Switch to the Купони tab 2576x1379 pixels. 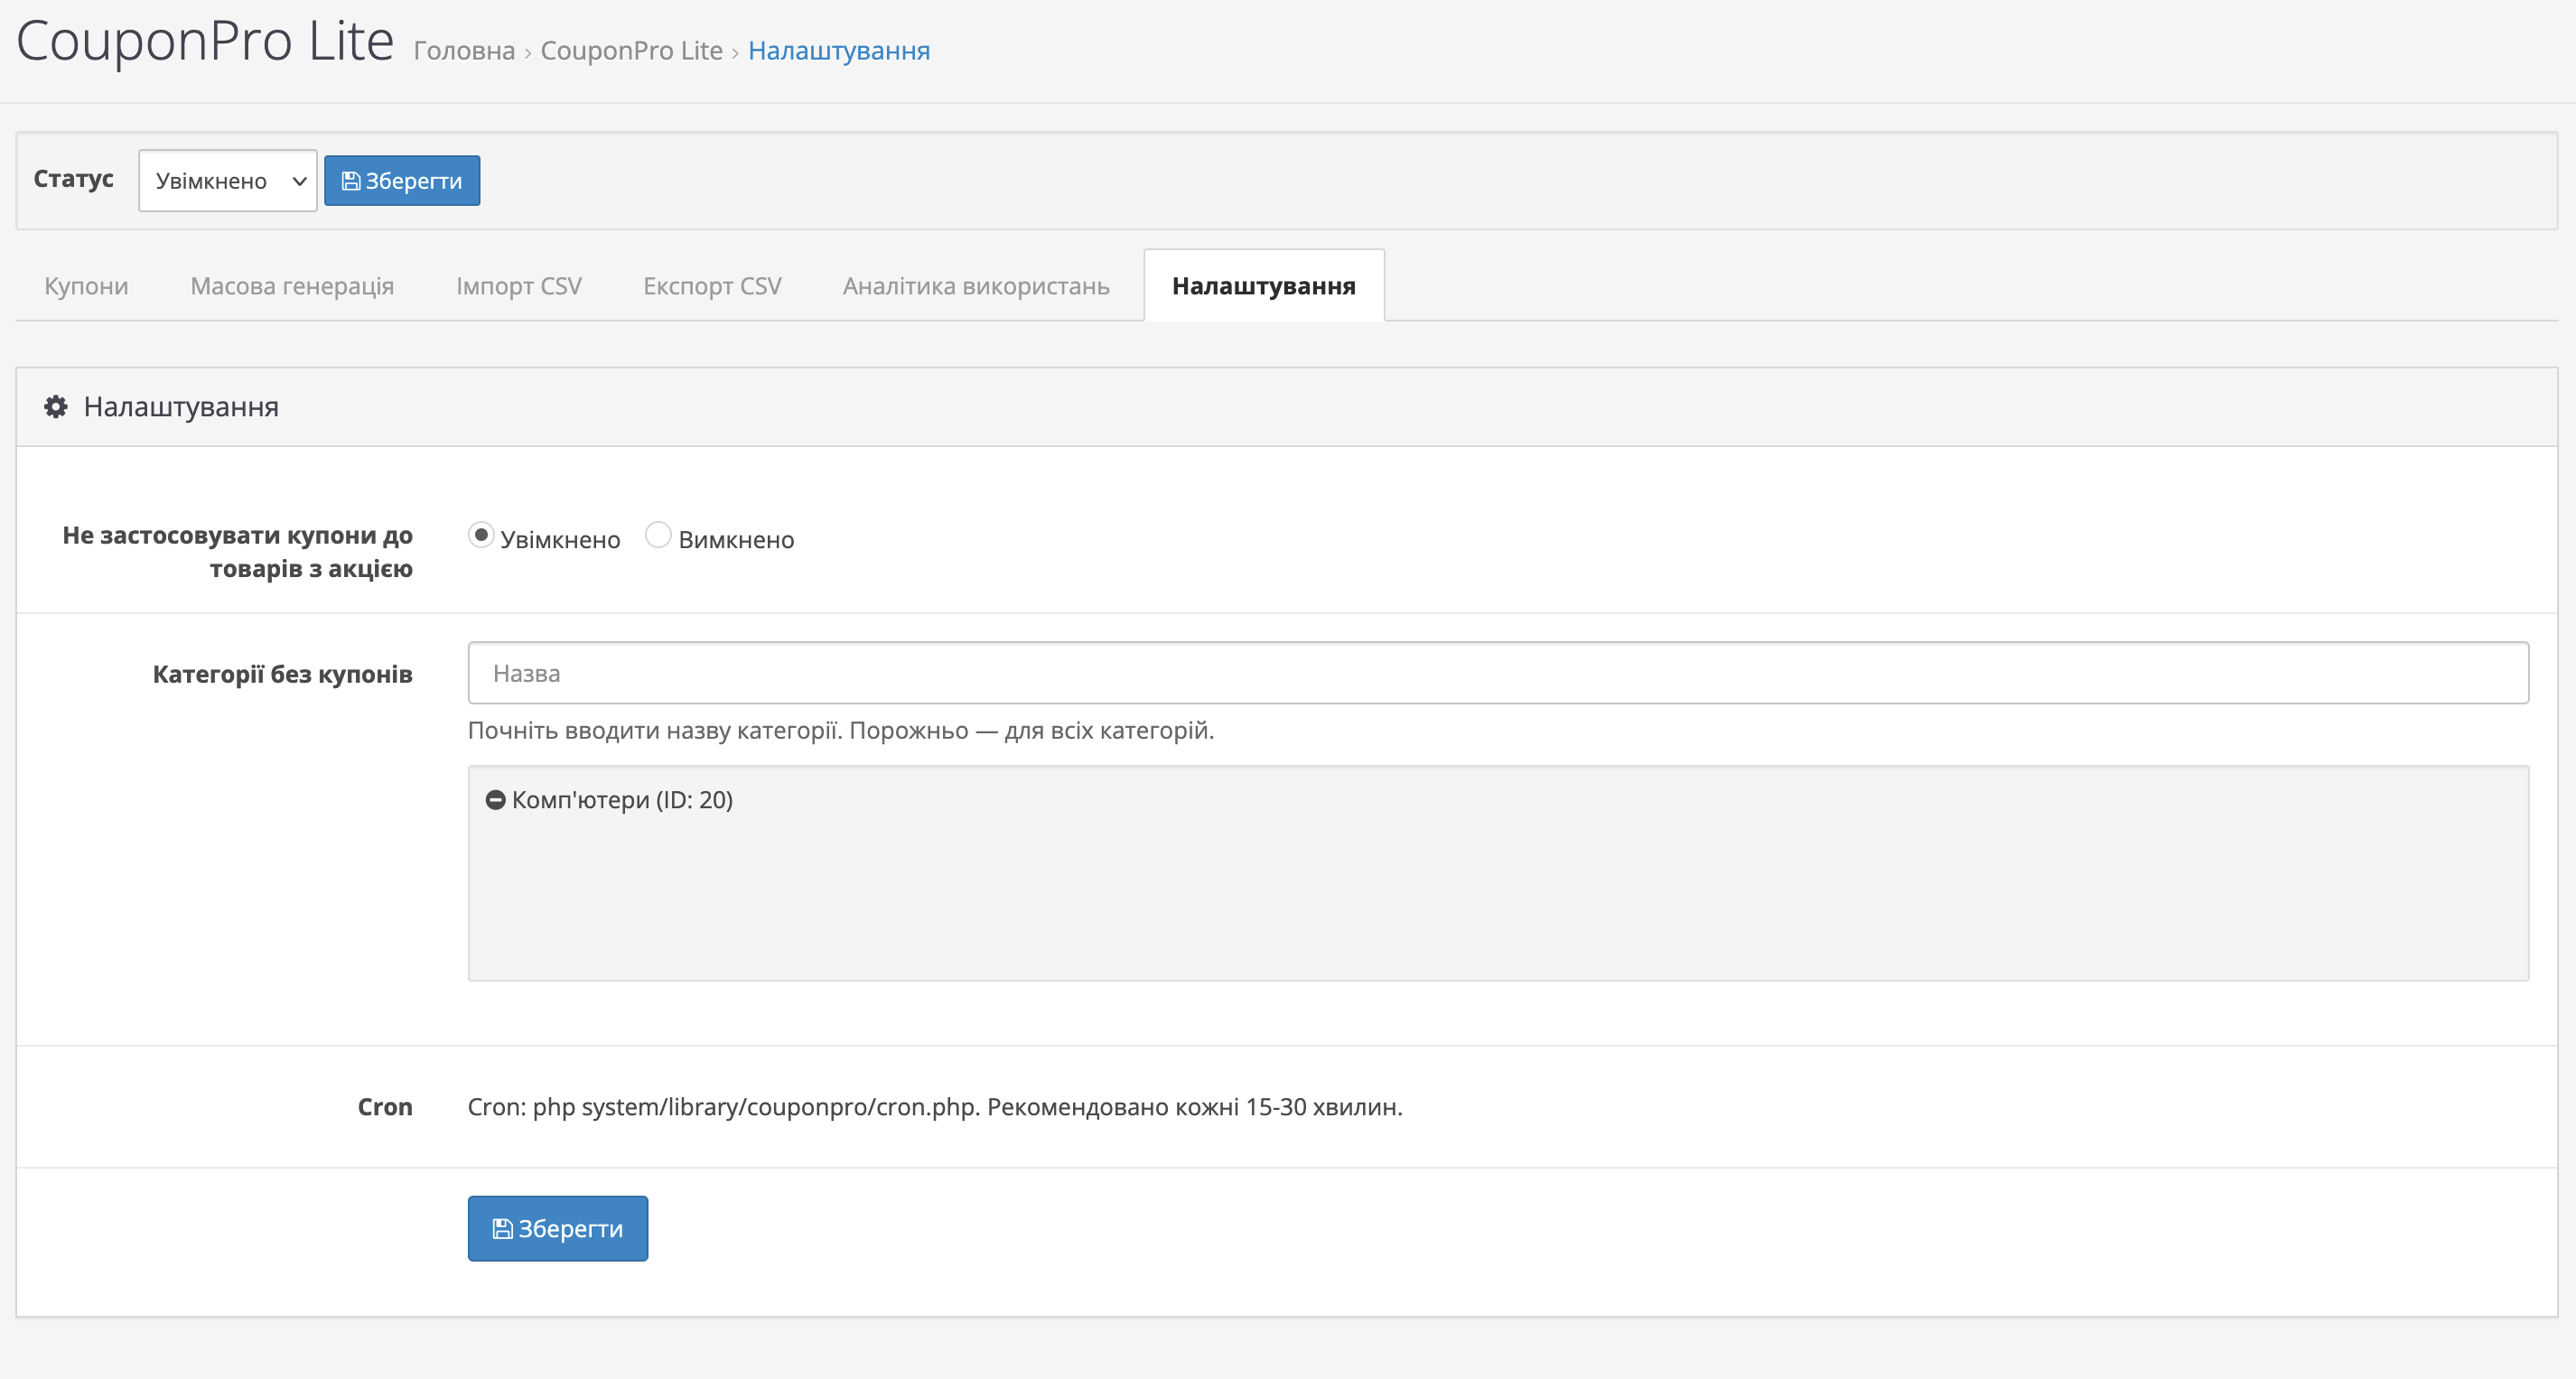click(87, 286)
